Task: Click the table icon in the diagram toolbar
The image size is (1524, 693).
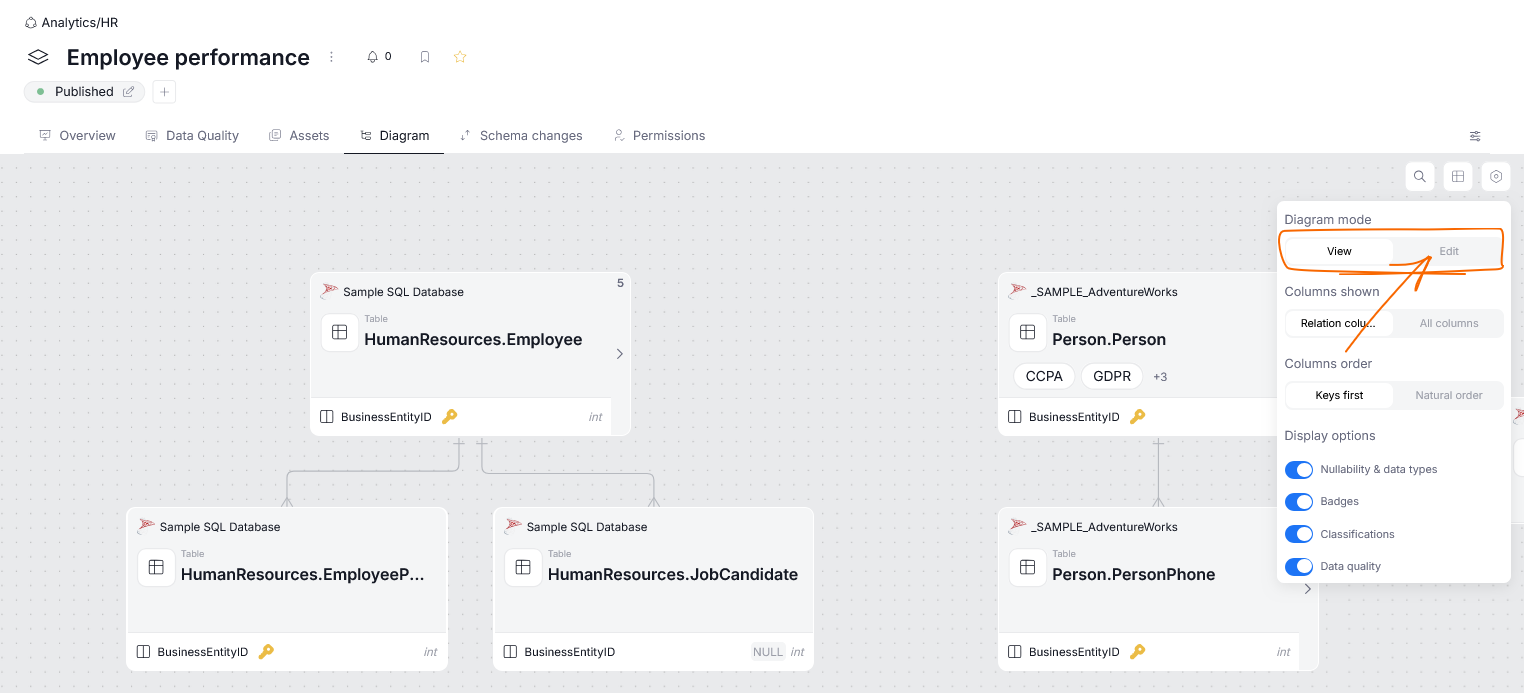Action: 1458,177
